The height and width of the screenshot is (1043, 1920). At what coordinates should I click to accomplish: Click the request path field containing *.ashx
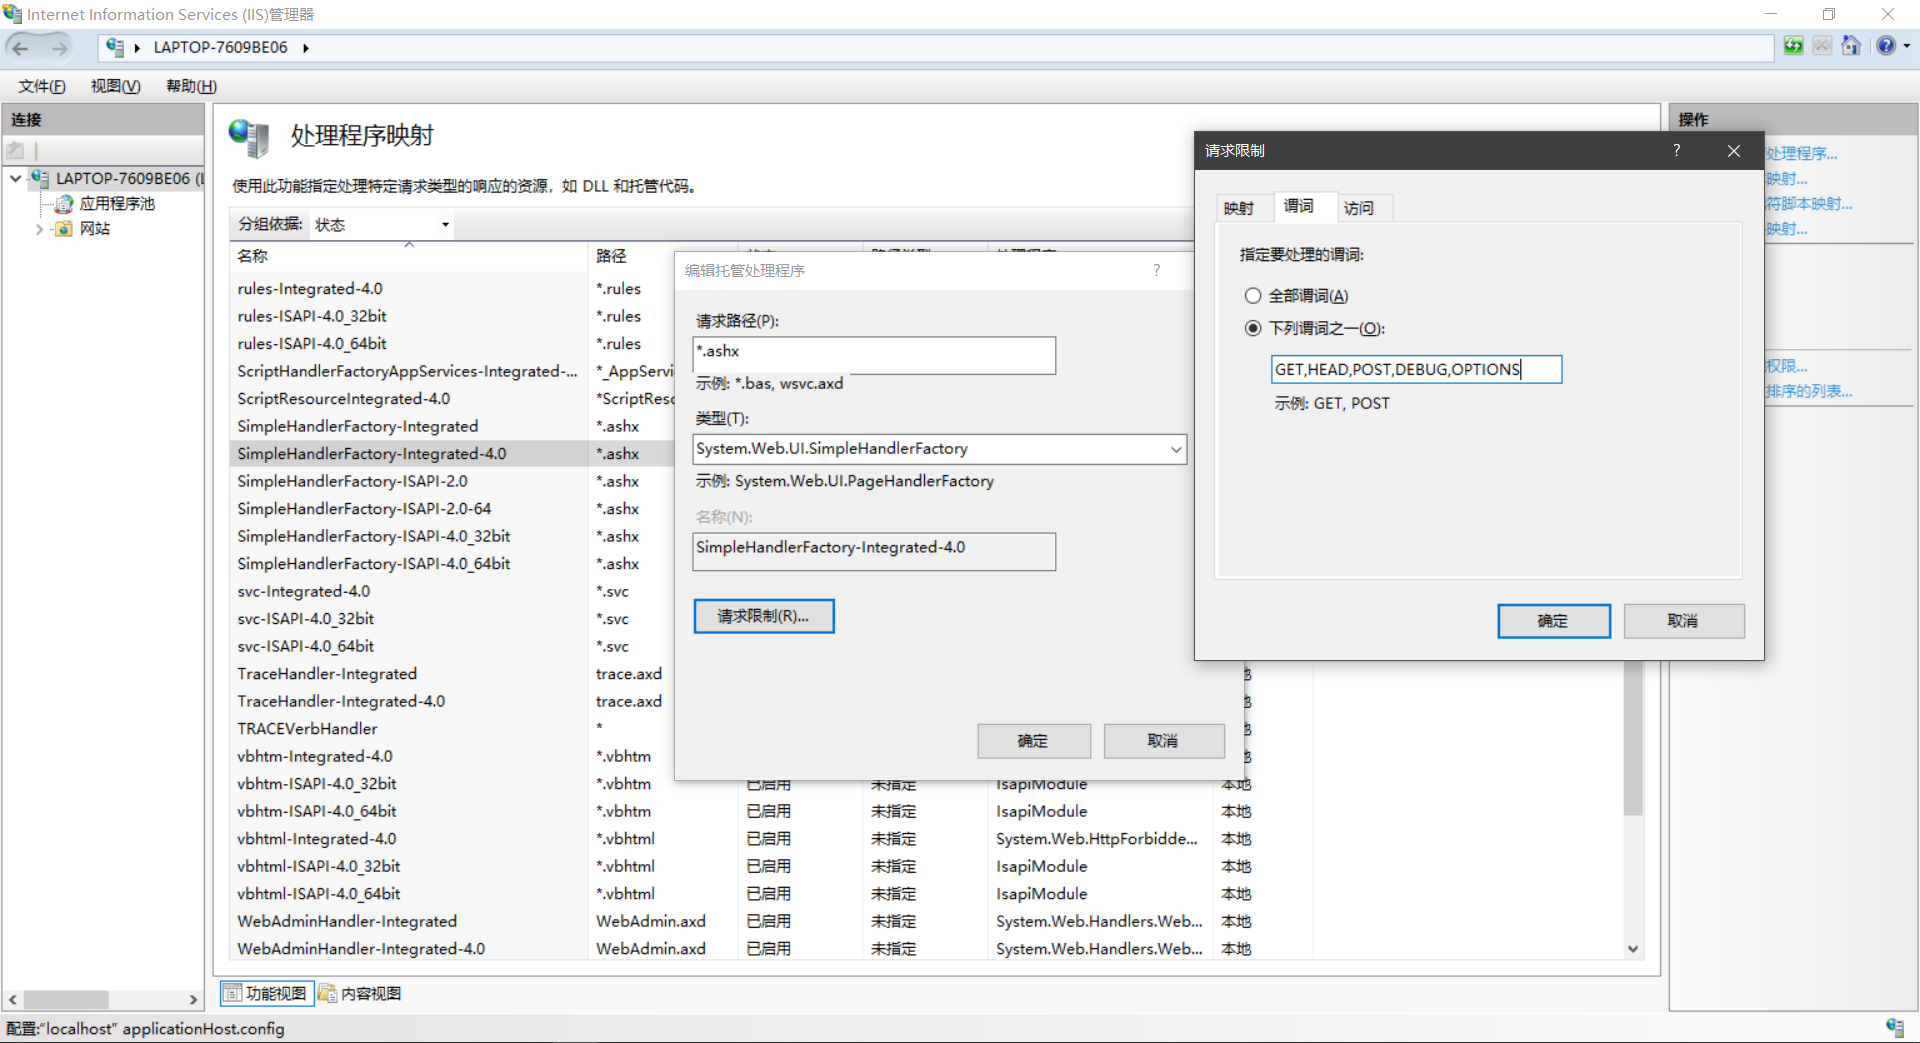point(874,355)
